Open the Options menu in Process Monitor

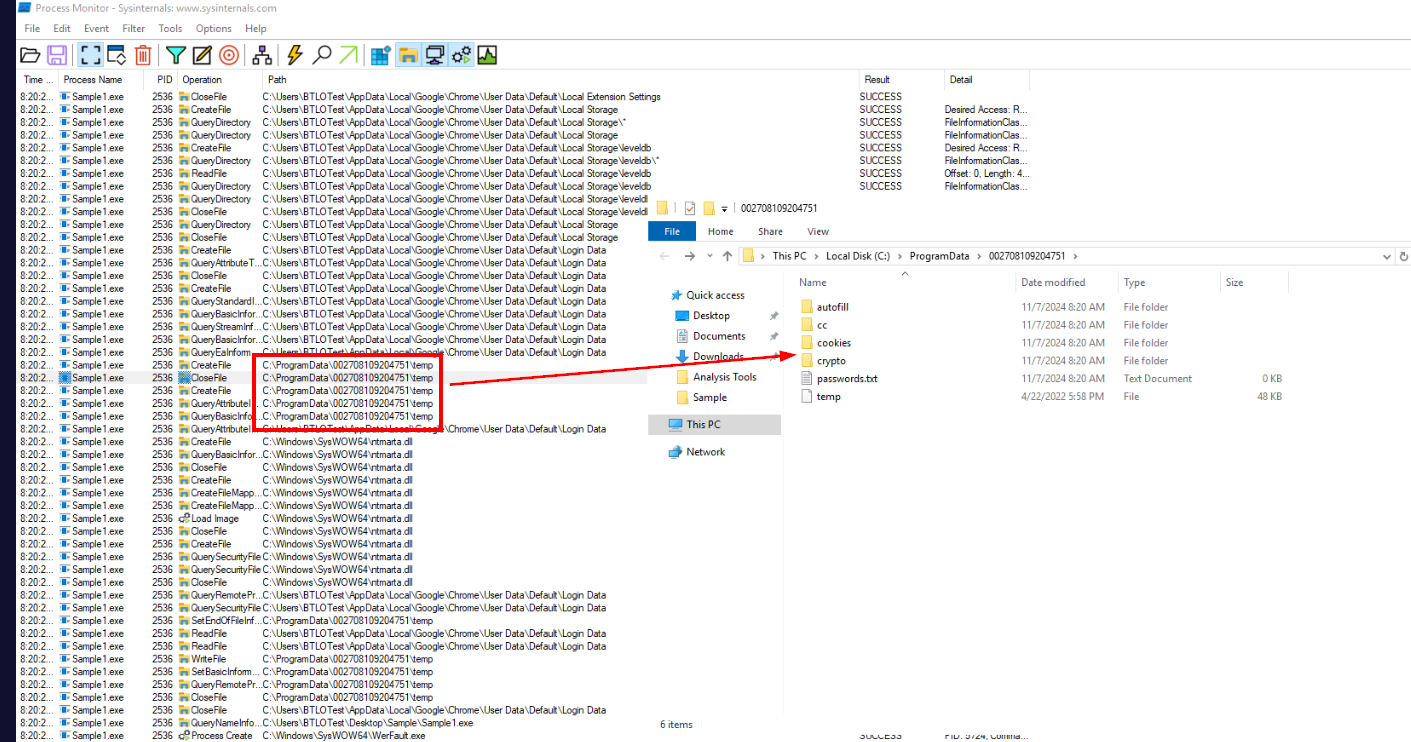point(214,29)
